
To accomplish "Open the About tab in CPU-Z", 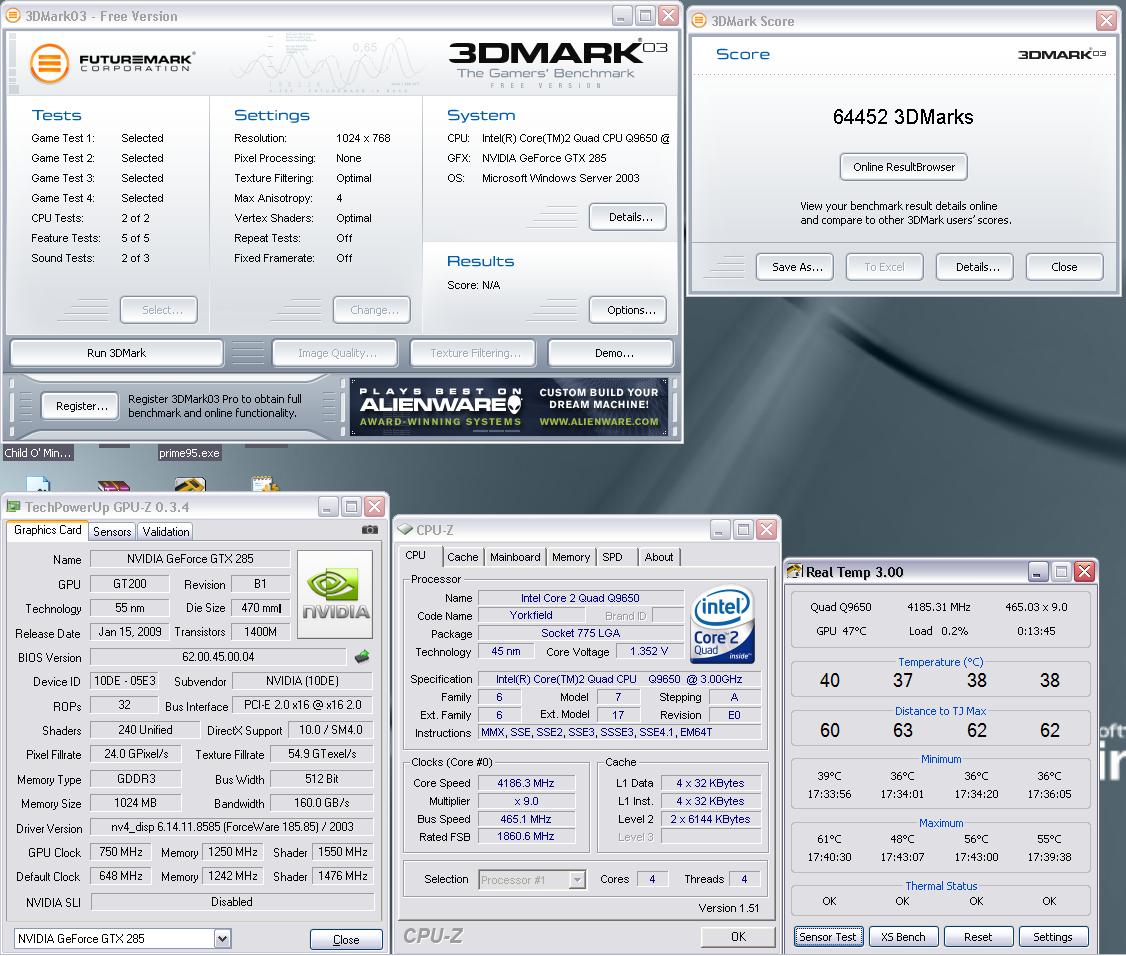I will point(659,557).
